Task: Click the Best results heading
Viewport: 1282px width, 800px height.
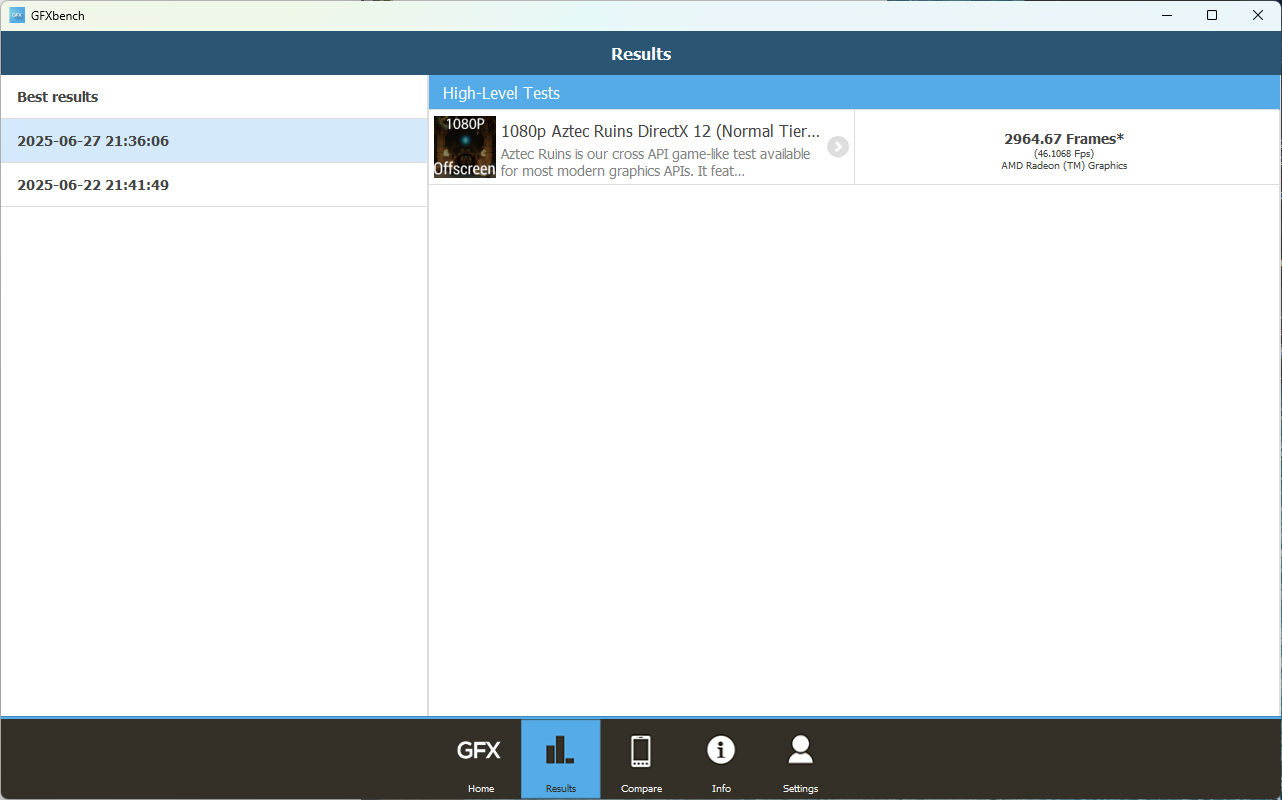Action: pos(57,96)
